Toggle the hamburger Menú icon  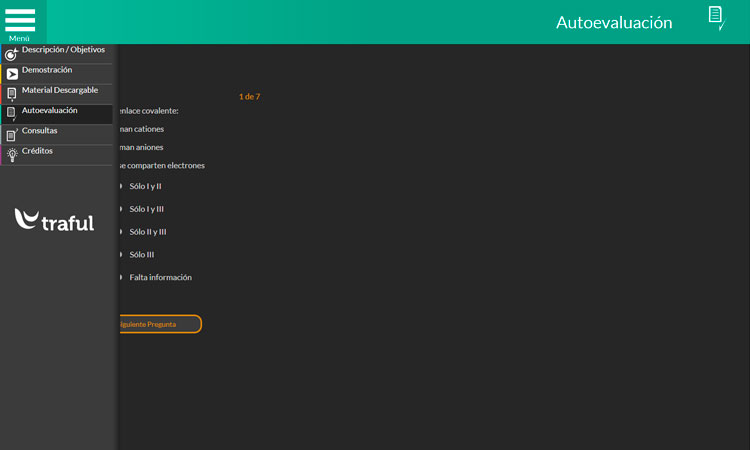[x=20, y=22]
